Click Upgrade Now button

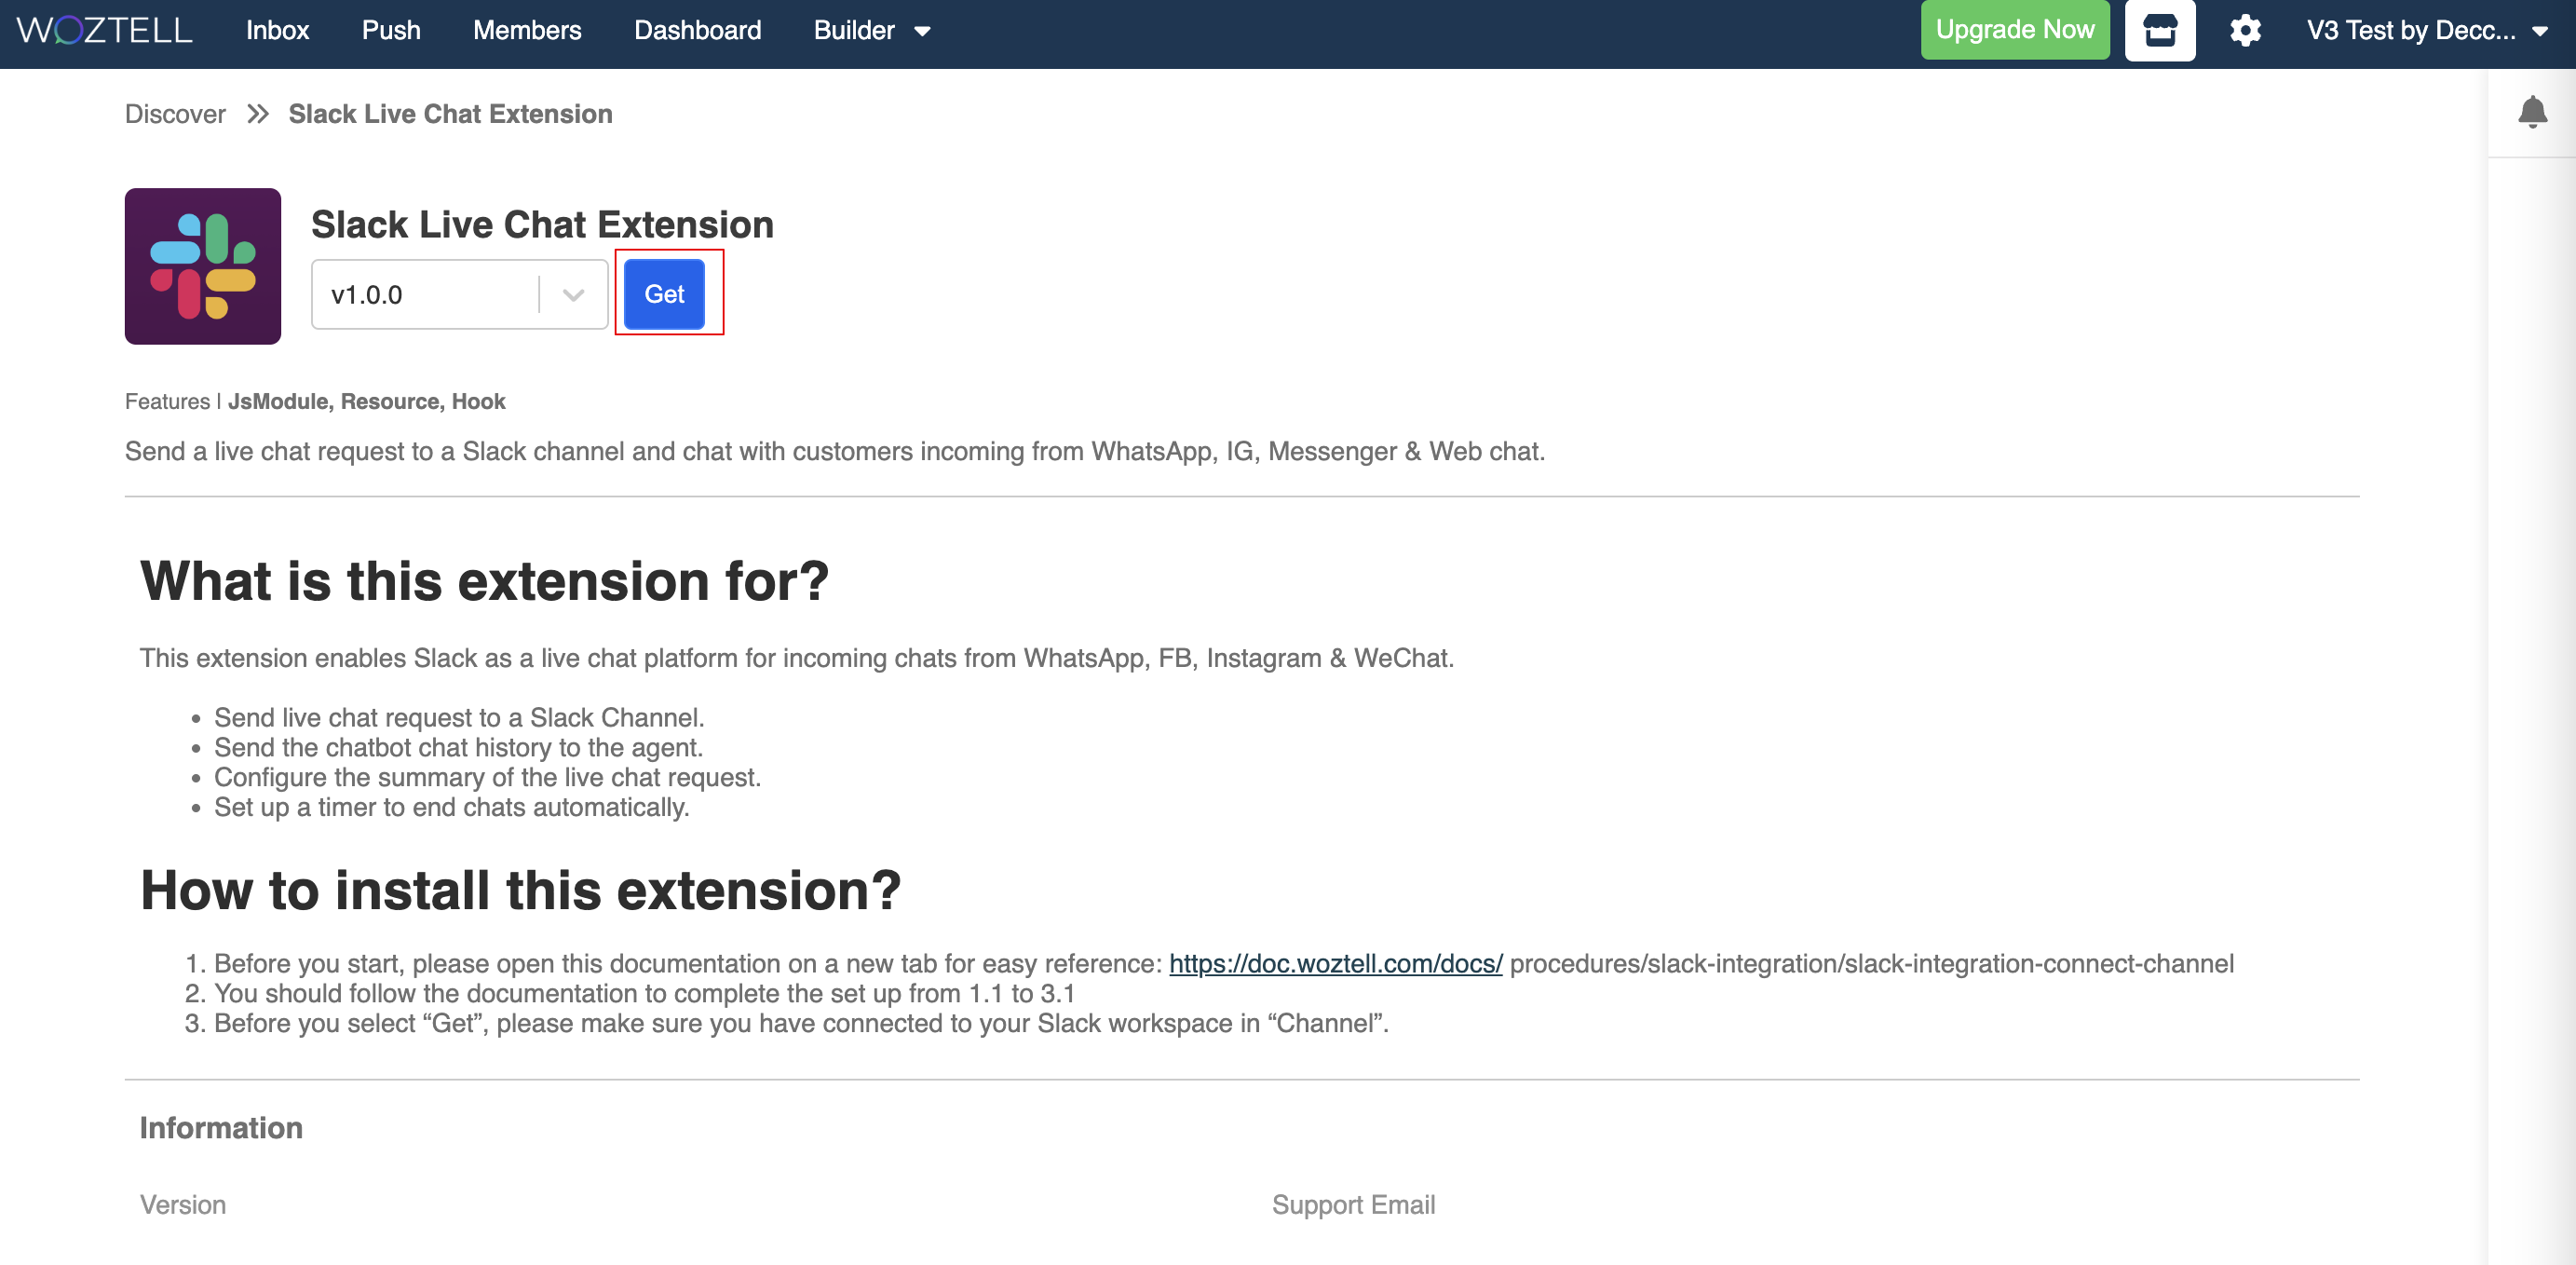(2014, 30)
